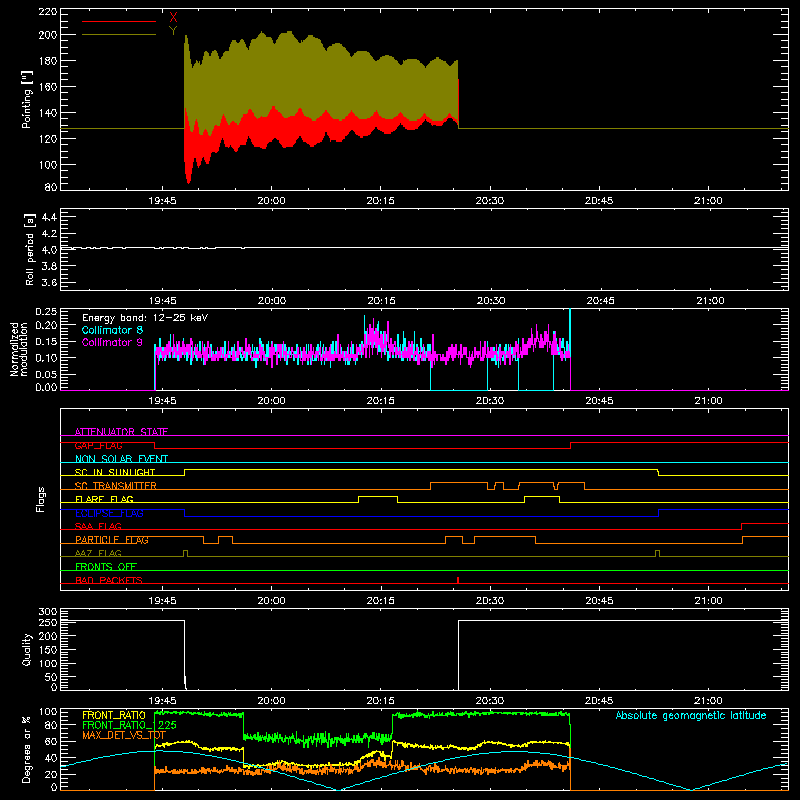Click the BAD_PACKETS flag label
800x800 pixels.
point(109,580)
